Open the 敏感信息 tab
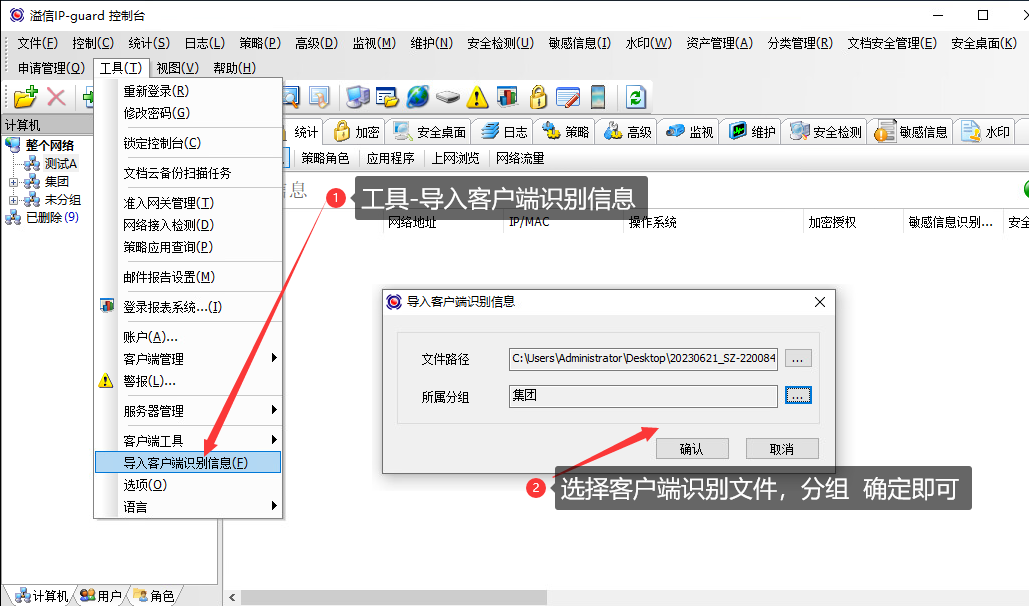 coord(911,132)
